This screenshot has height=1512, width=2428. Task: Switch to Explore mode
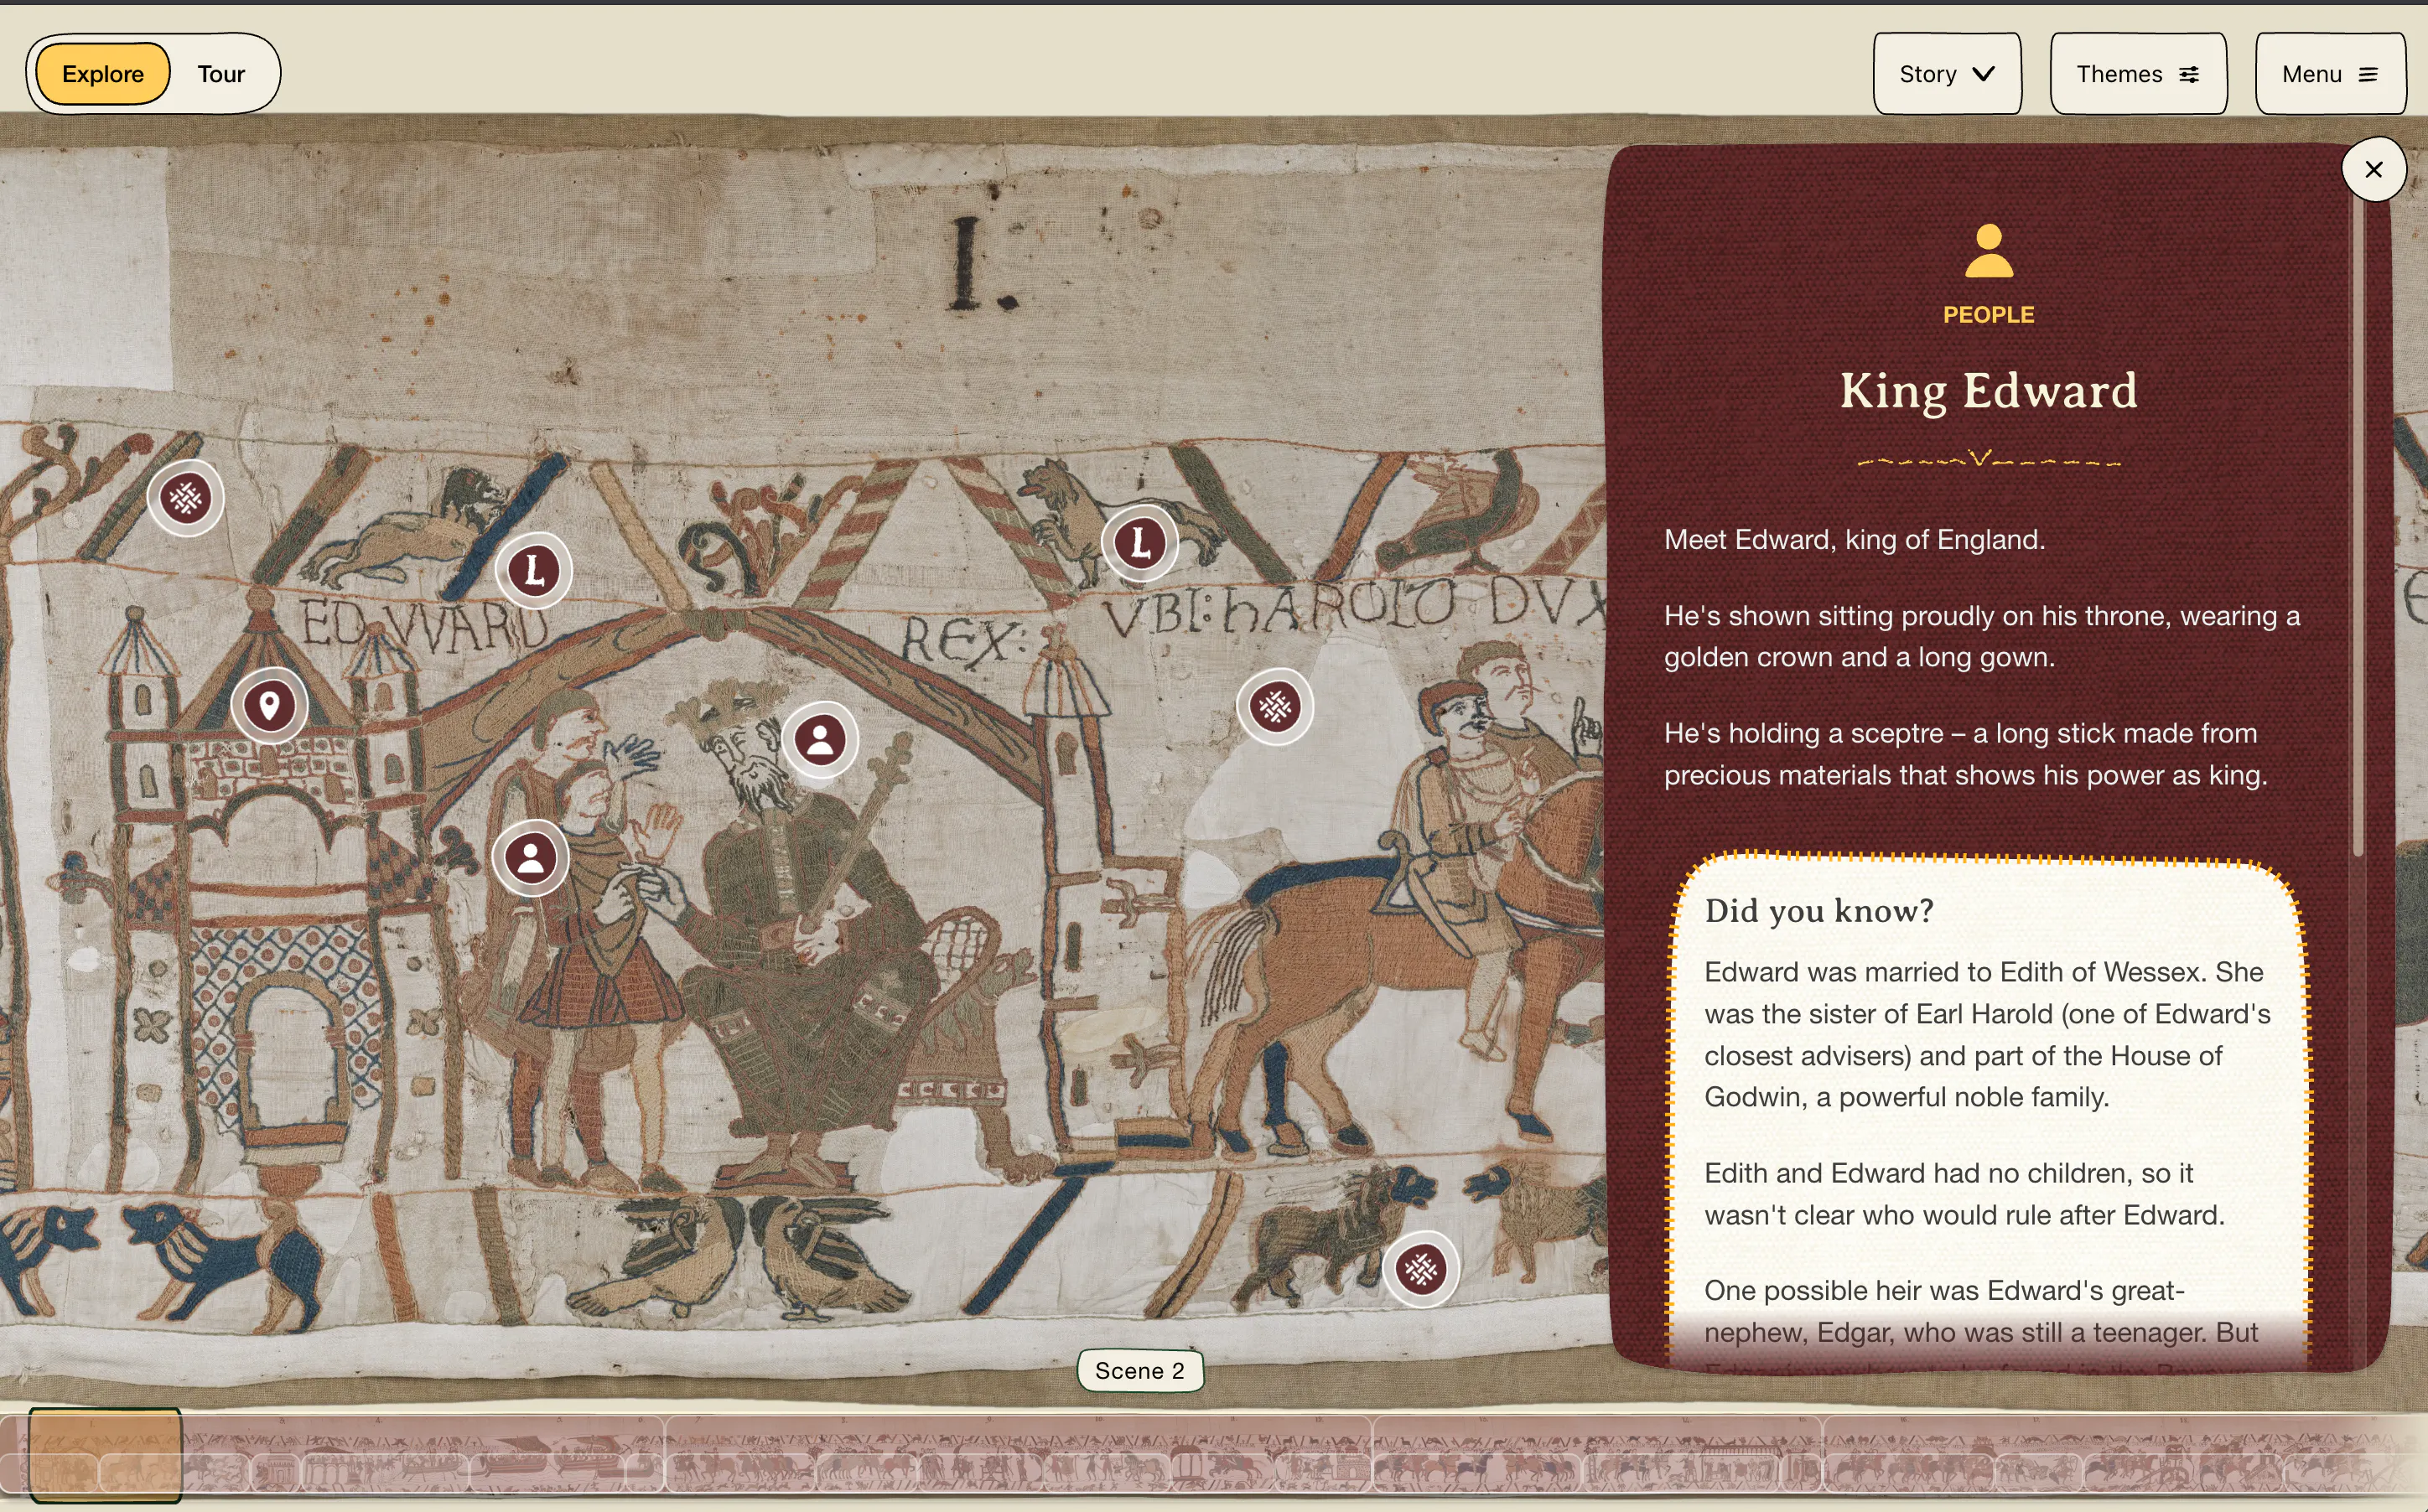click(103, 74)
